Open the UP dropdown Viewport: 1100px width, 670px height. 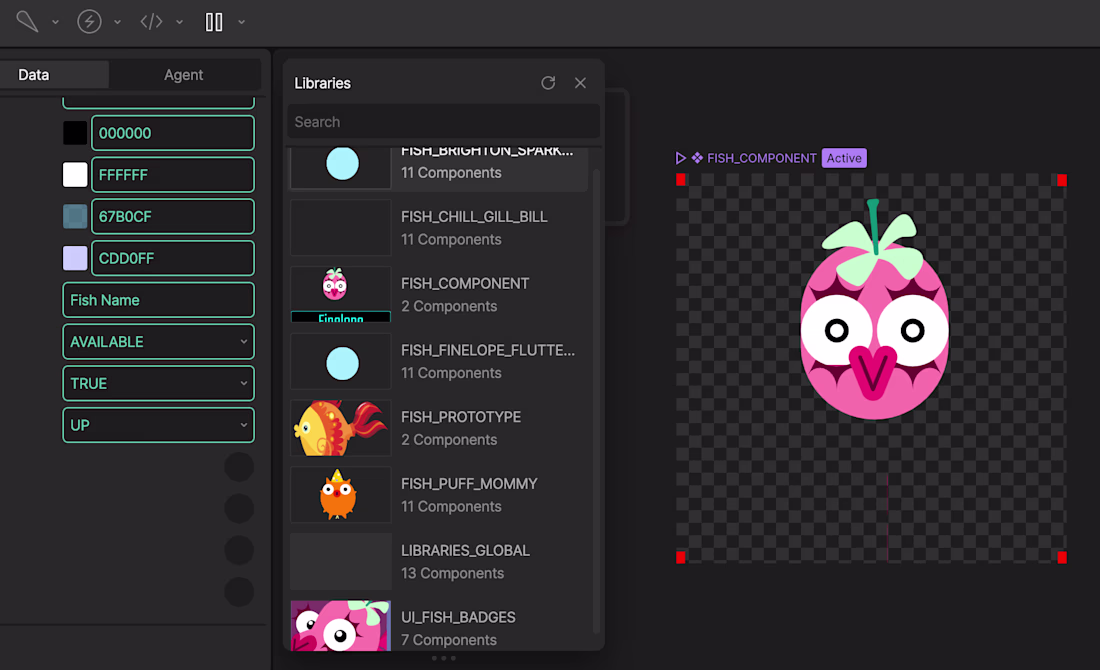point(159,425)
